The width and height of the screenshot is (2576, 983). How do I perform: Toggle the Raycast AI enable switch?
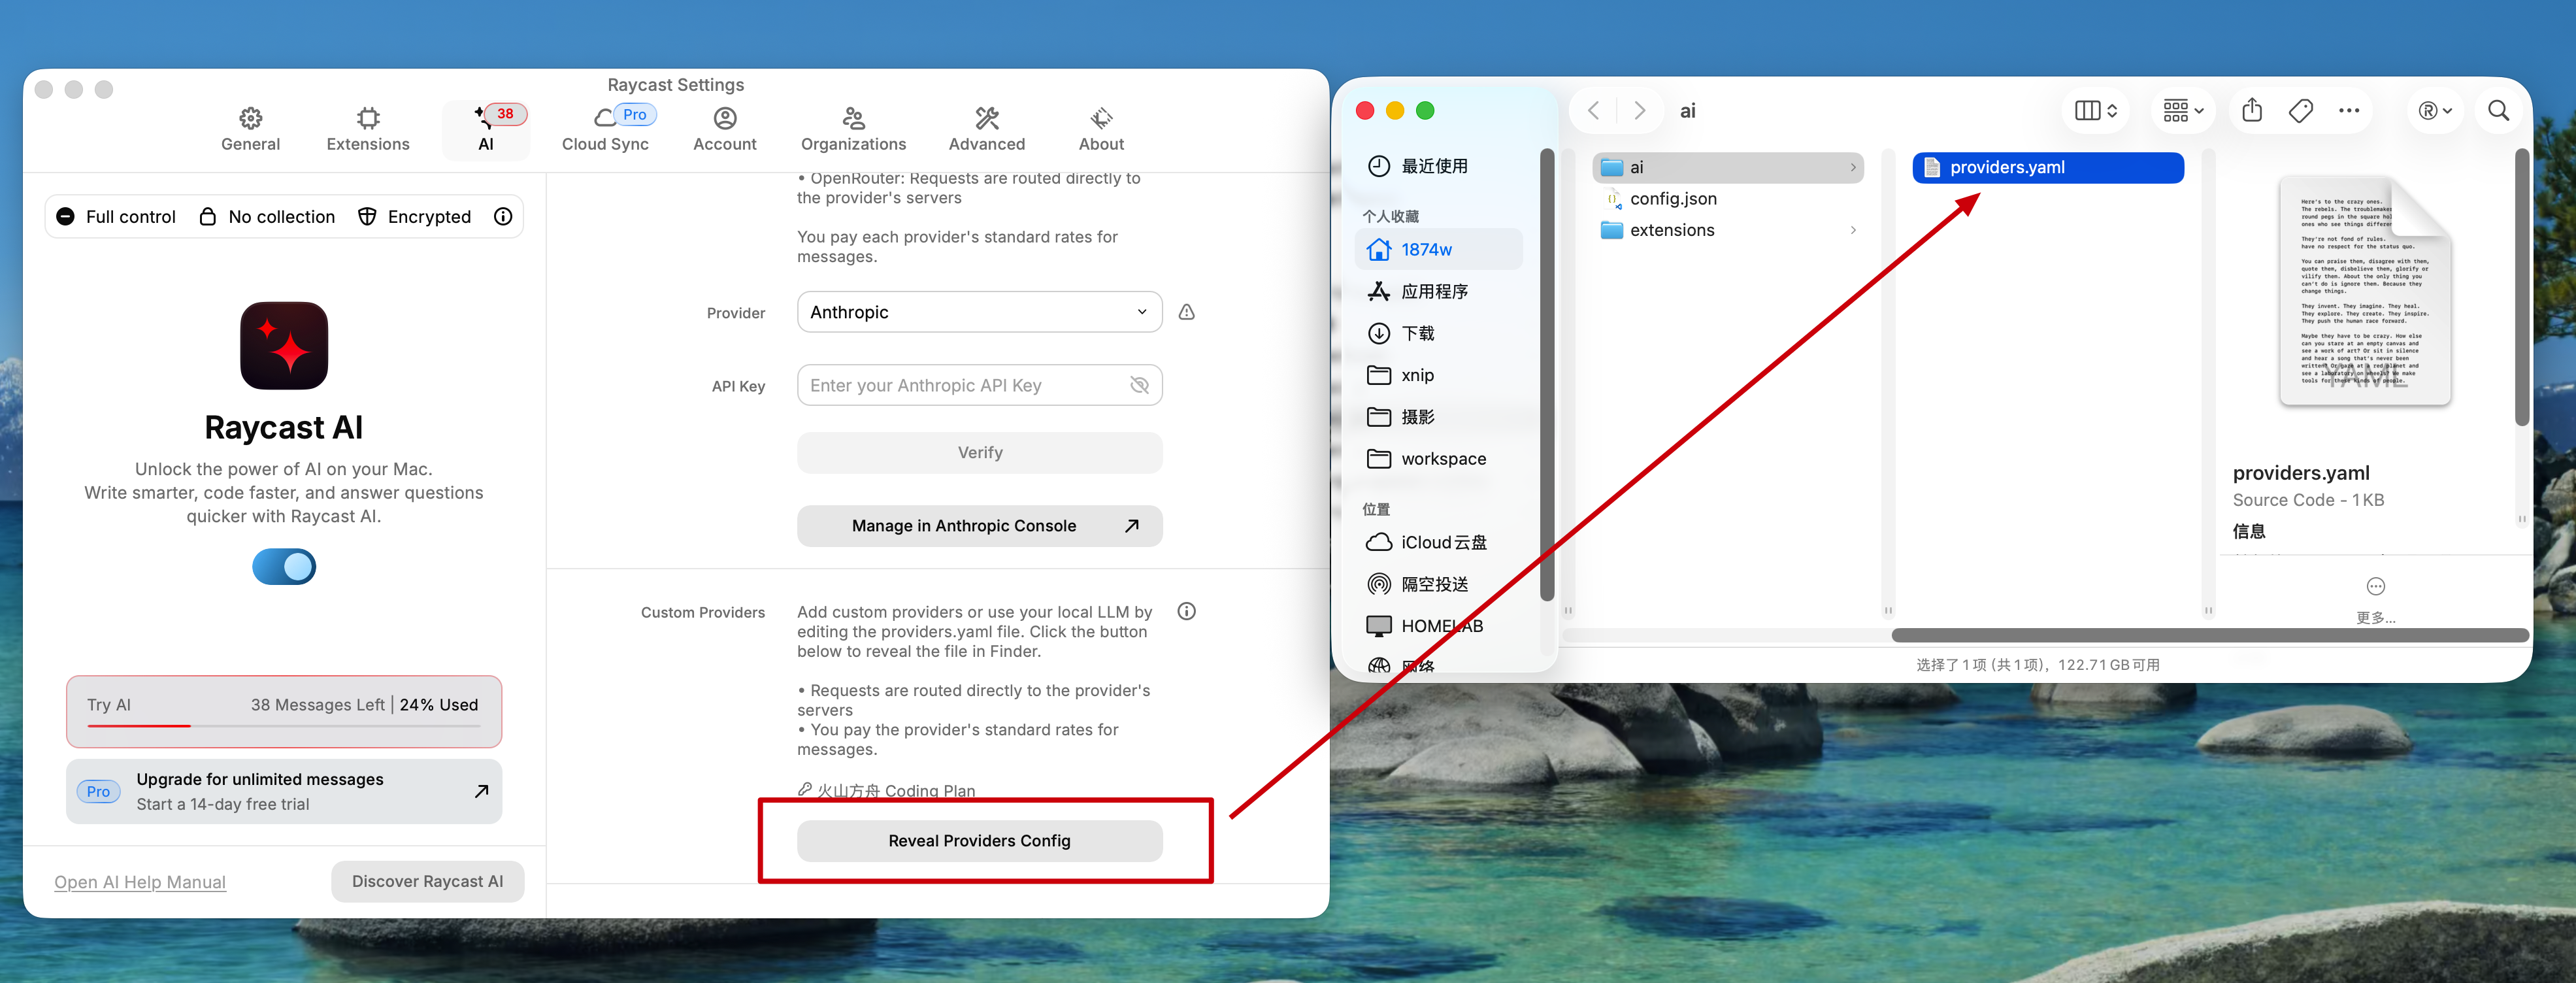click(x=284, y=566)
